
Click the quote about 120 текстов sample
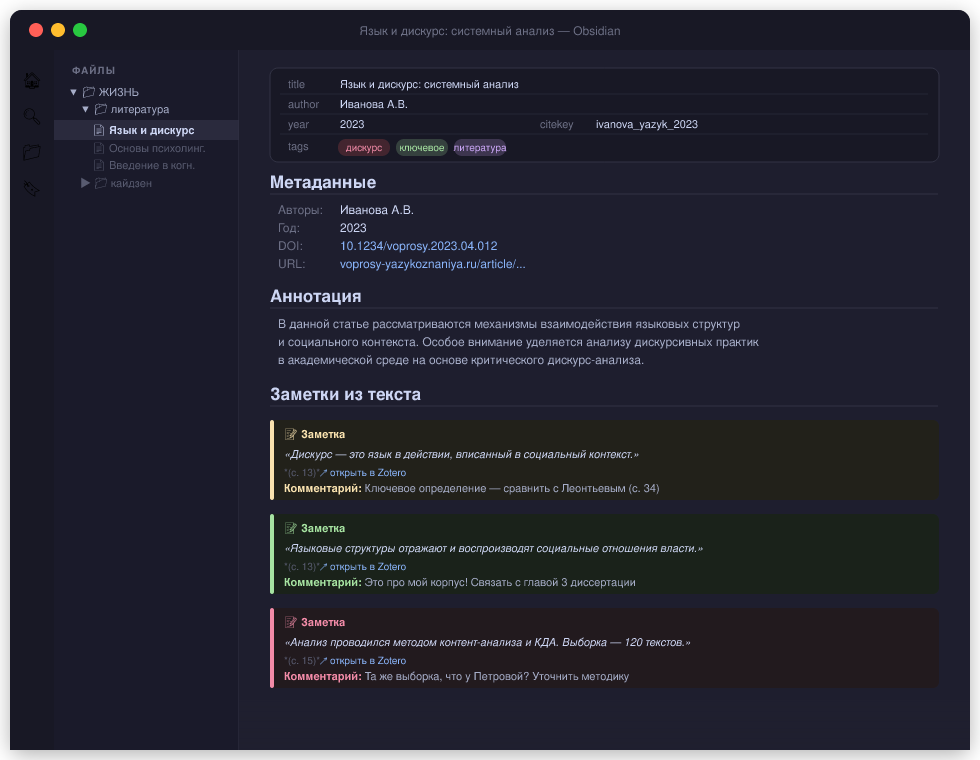pyautogui.click(x=487, y=642)
